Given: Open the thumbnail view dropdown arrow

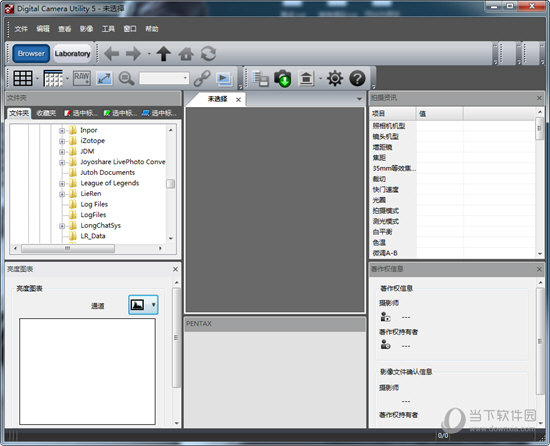Looking at the screenshot, I should click(37, 79).
